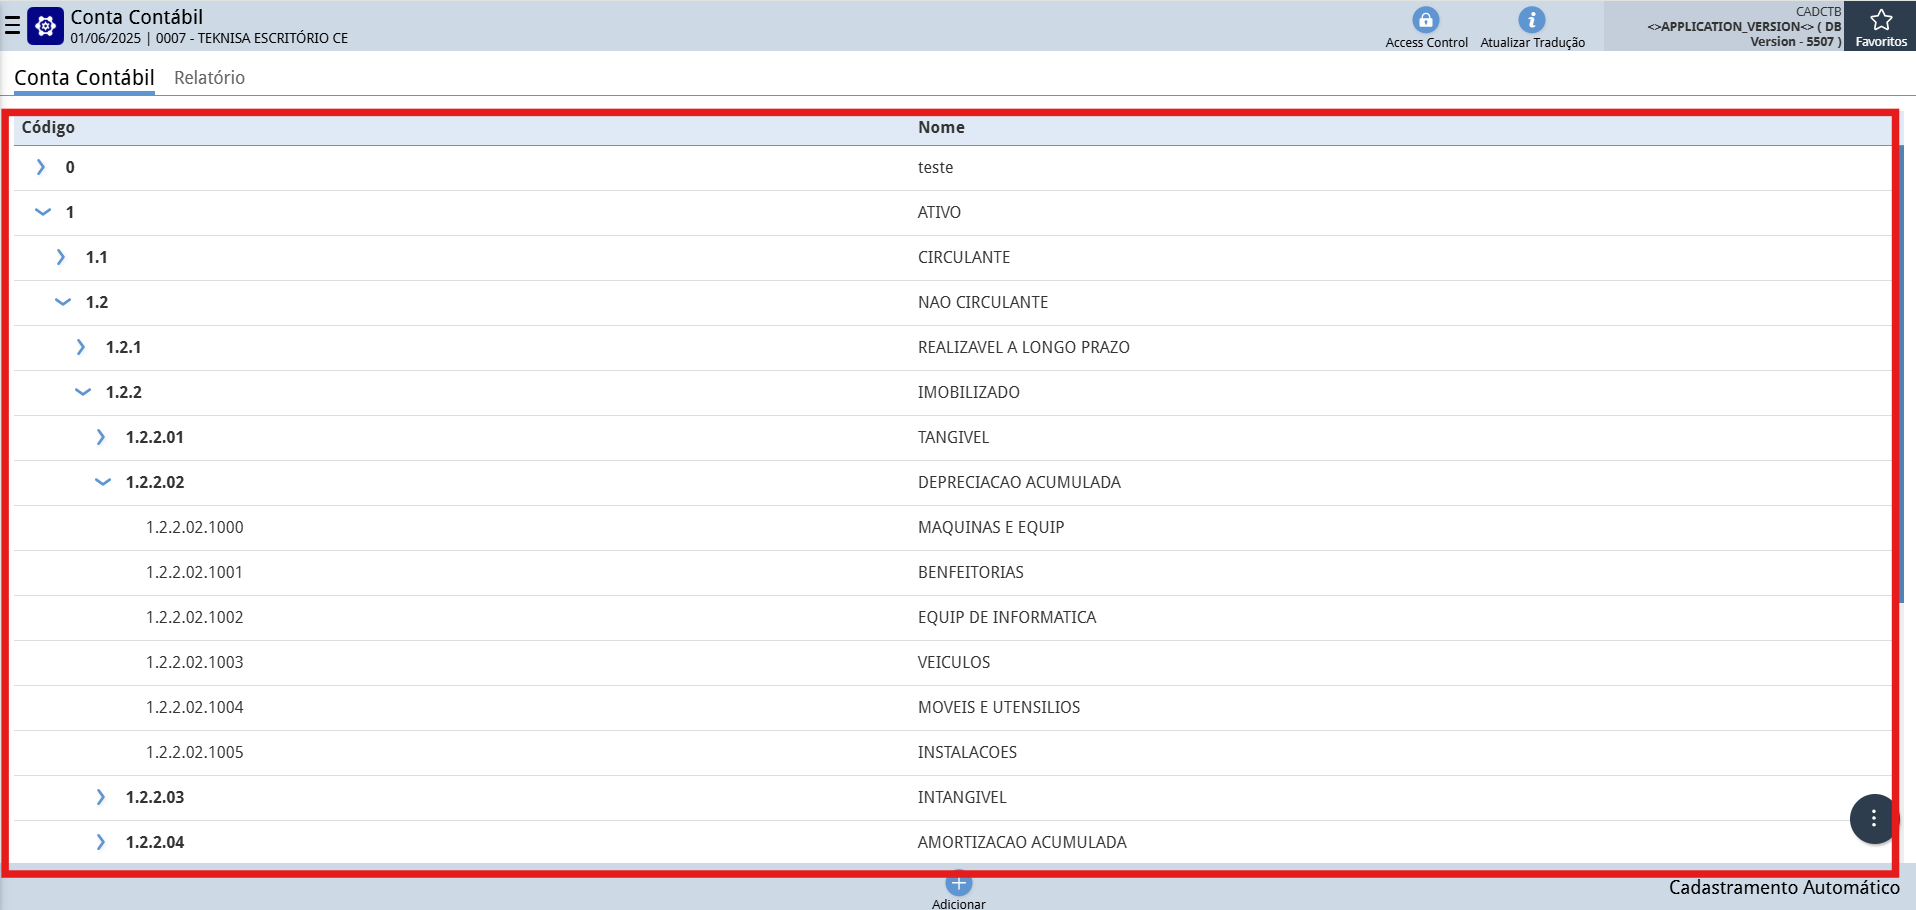
Task: Open Access Control lock icon
Action: [x=1425, y=20]
